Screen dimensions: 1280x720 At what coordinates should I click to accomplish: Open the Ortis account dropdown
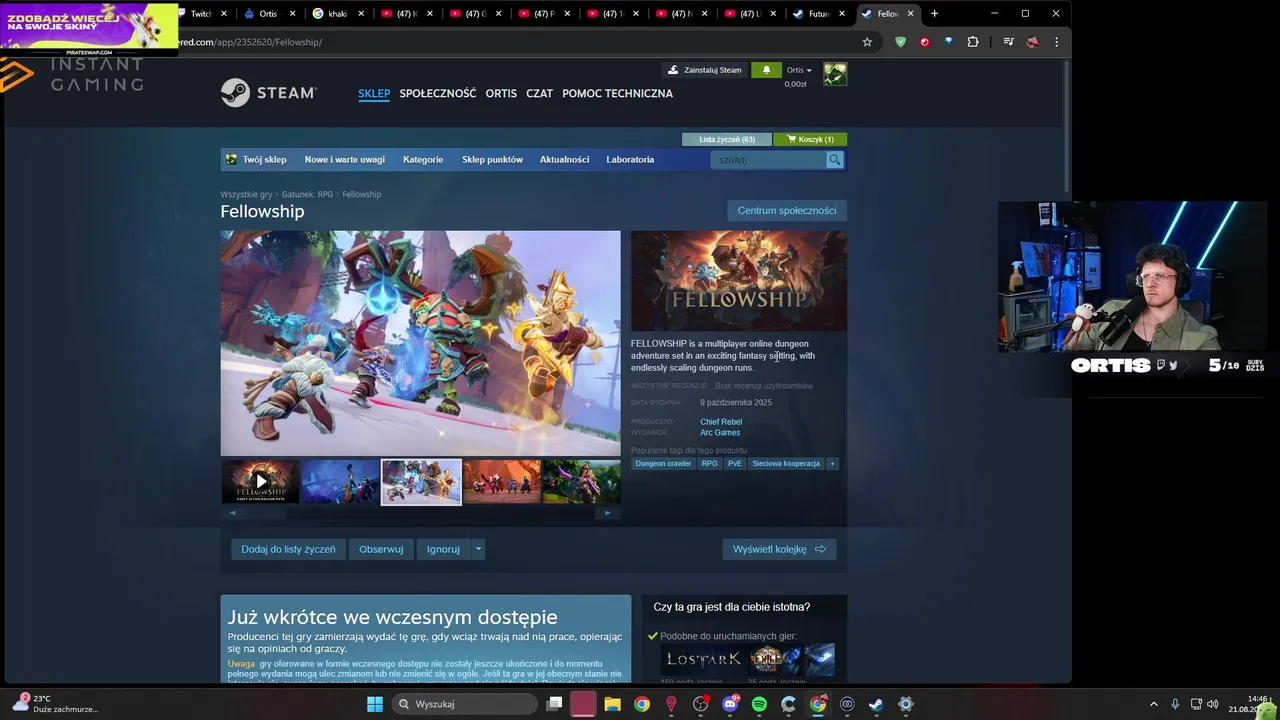(x=799, y=70)
